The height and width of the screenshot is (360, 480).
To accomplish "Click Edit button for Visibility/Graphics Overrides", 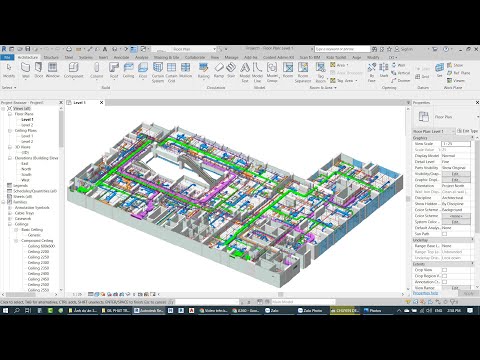I will [456, 174].
